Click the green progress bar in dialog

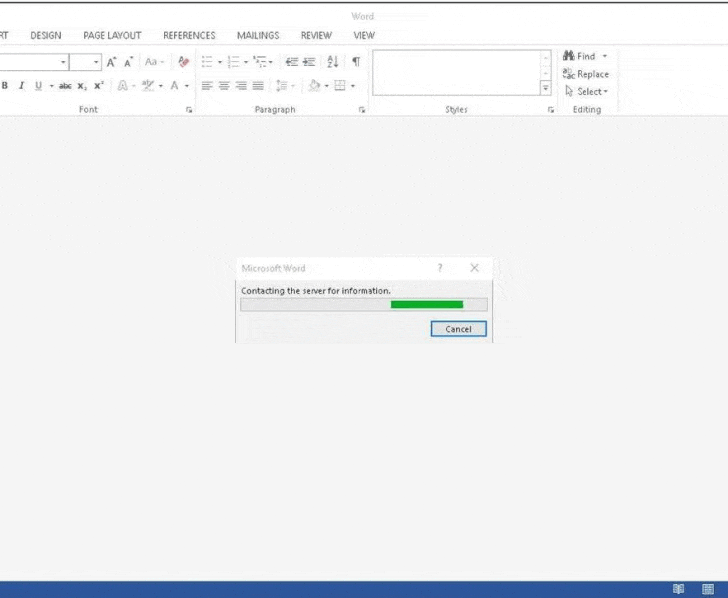point(427,305)
